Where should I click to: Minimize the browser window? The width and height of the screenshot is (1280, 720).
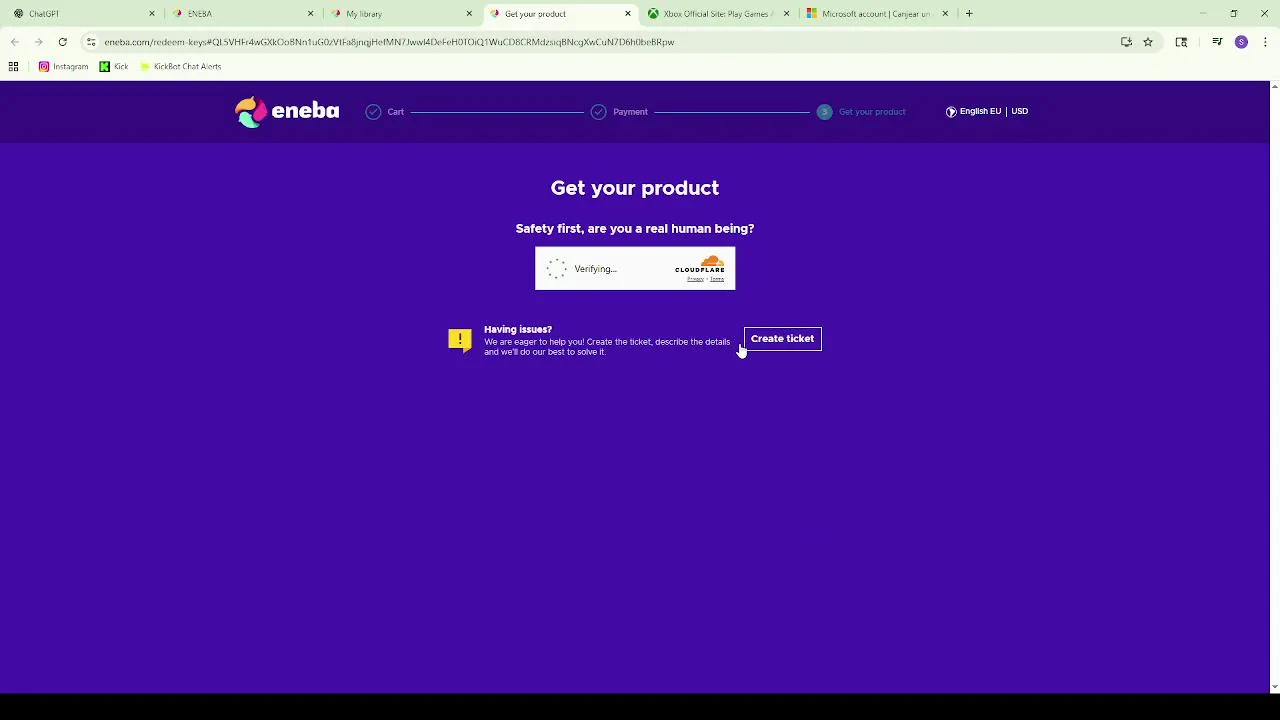point(1203,14)
